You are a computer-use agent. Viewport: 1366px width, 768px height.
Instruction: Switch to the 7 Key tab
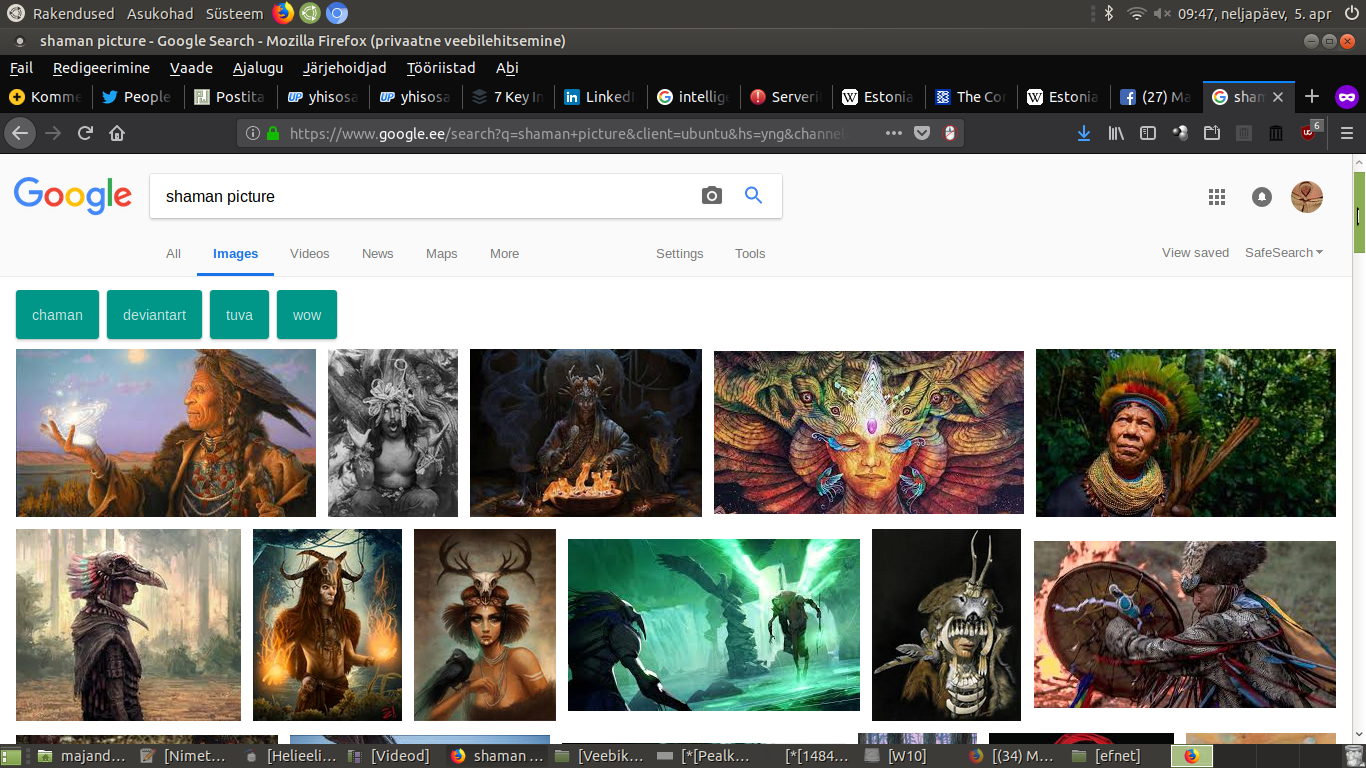pos(507,97)
